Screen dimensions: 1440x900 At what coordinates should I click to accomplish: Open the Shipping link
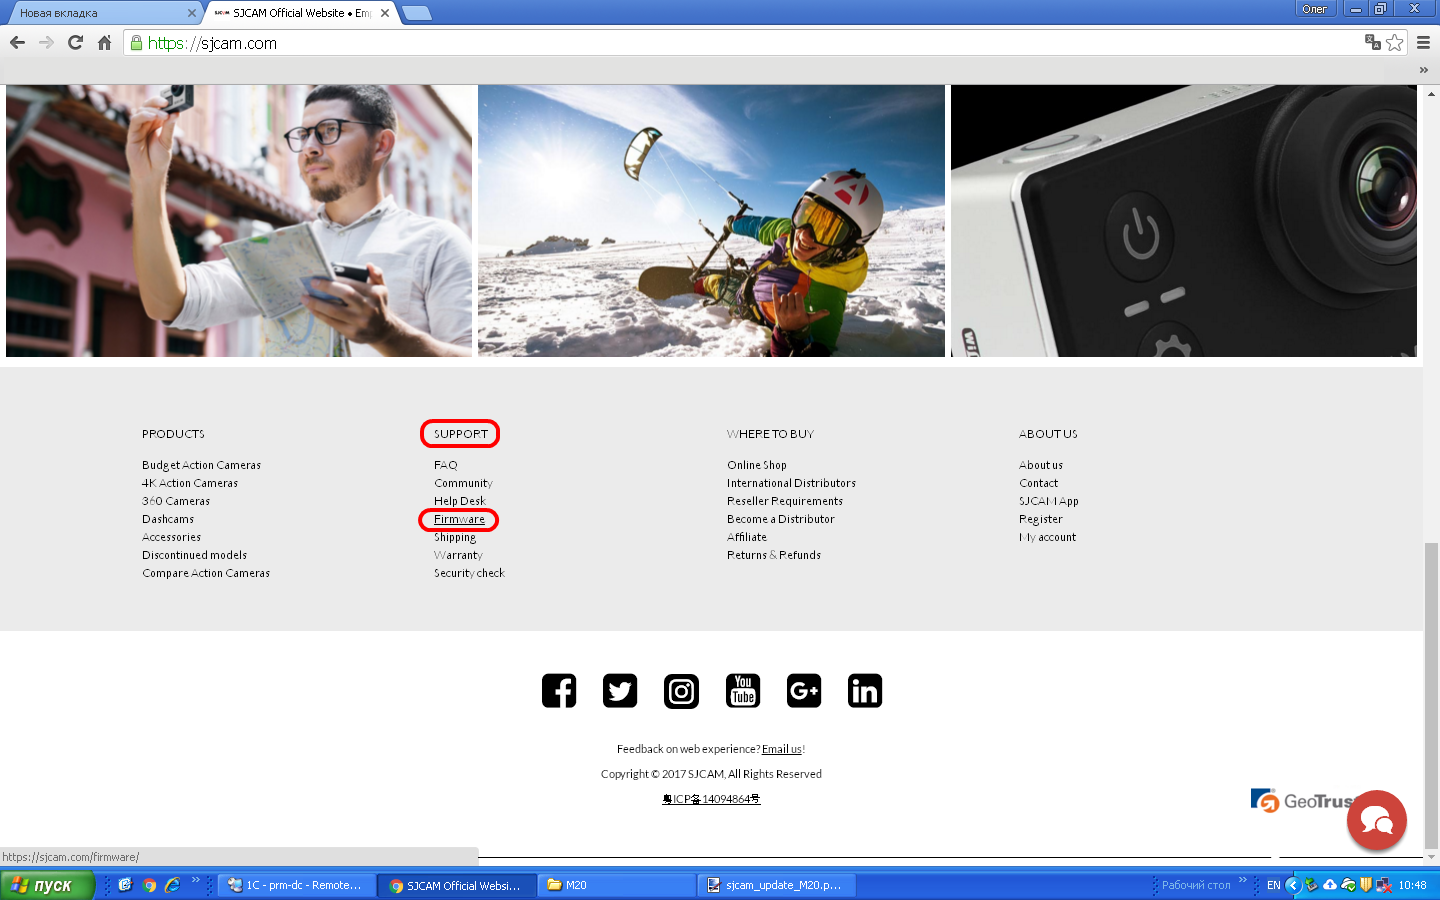tap(455, 537)
